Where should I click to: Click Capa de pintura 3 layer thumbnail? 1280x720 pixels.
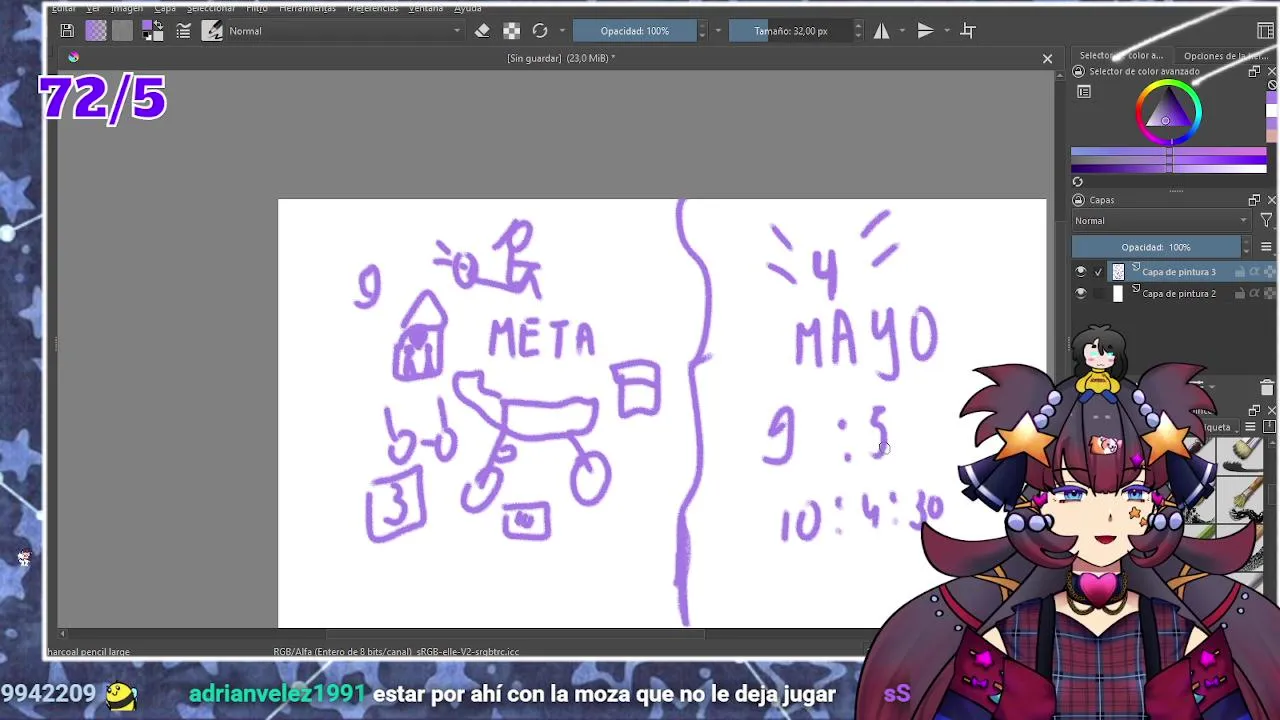point(1118,272)
